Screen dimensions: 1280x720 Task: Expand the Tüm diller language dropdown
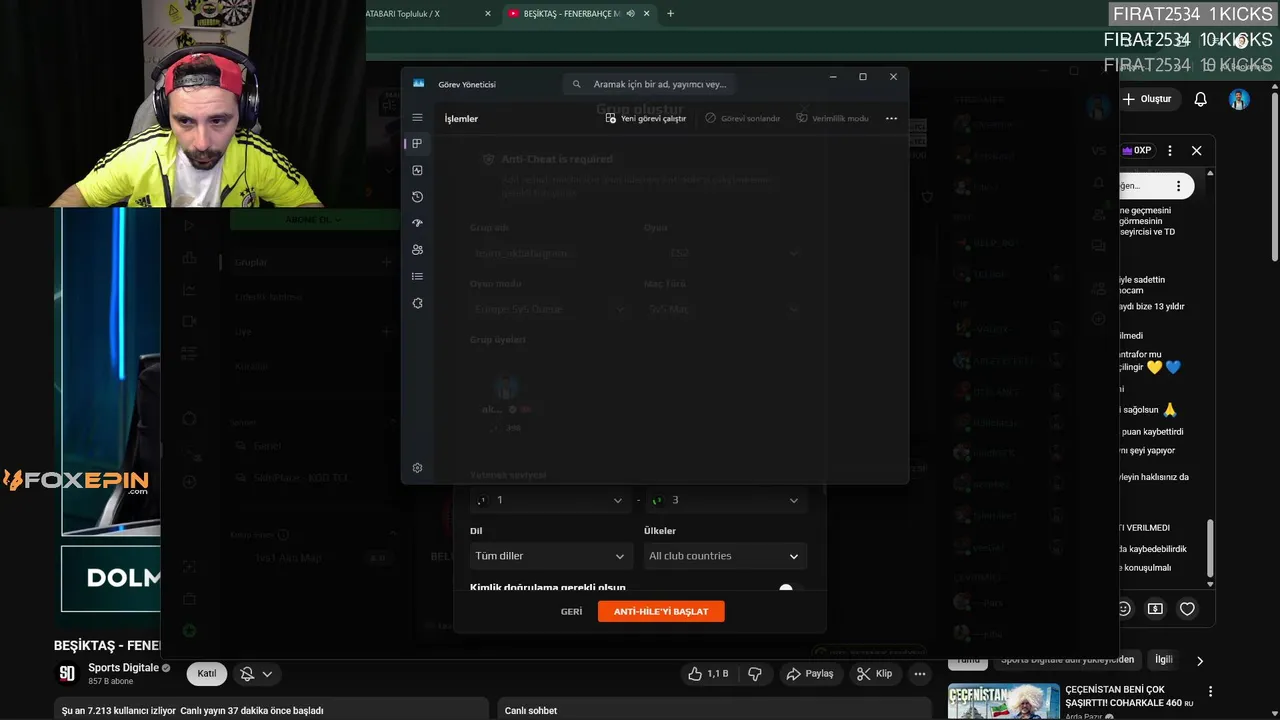click(x=550, y=556)
